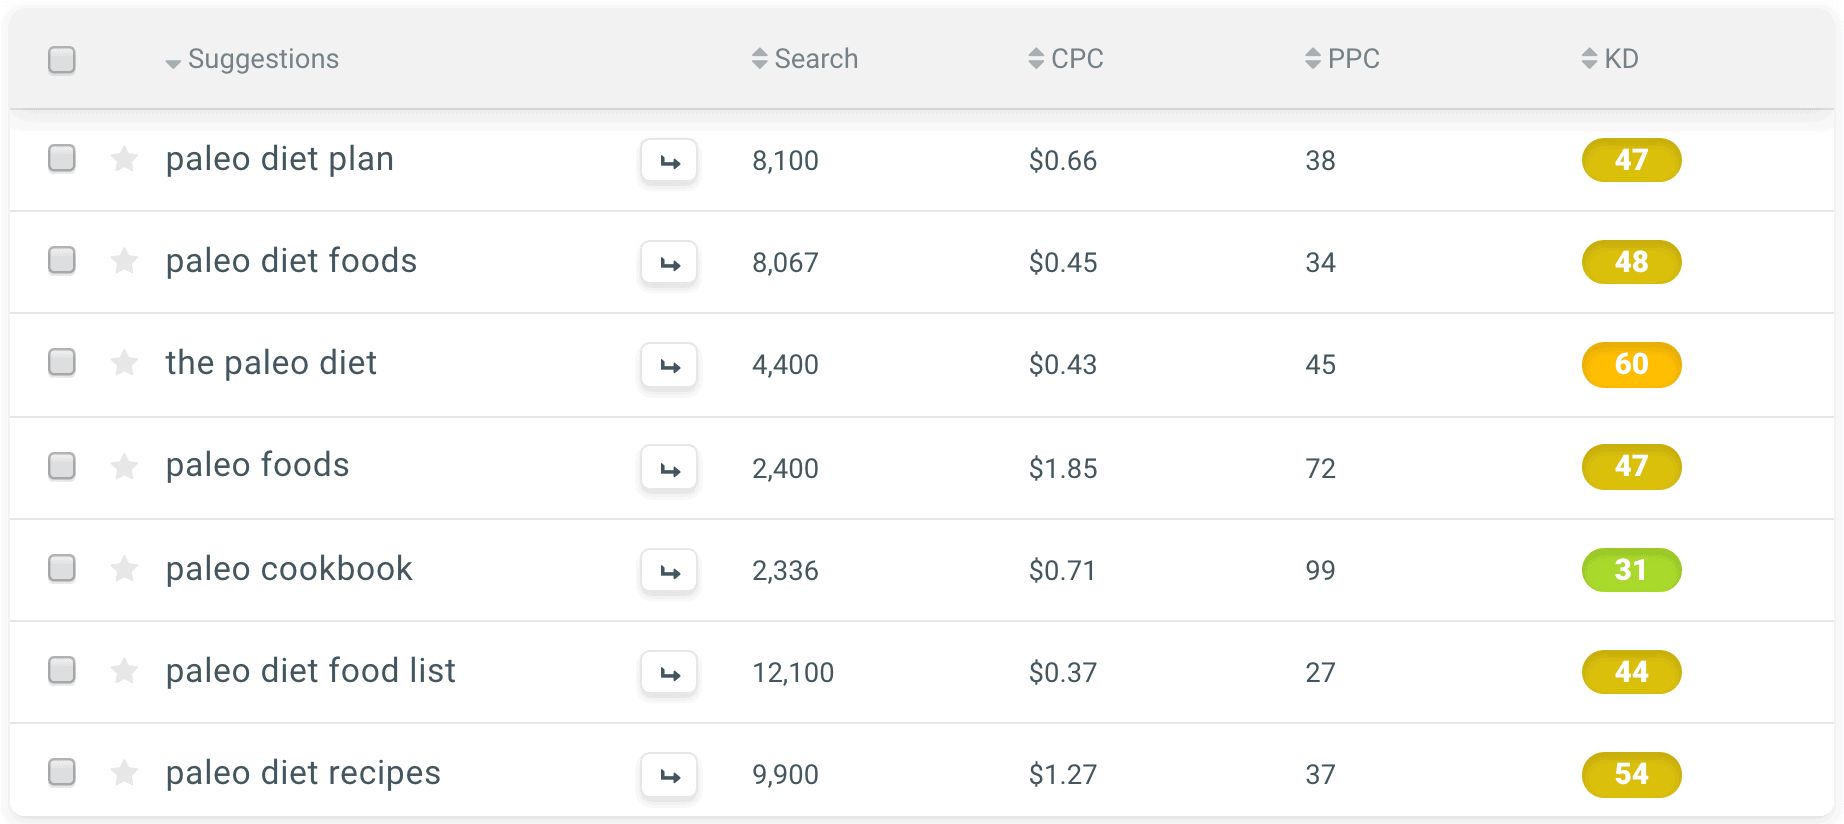The width and height of the screenshot is (1844, 824).
Task: Star the paleo diet plan keyword
Action: pos(124,159)
